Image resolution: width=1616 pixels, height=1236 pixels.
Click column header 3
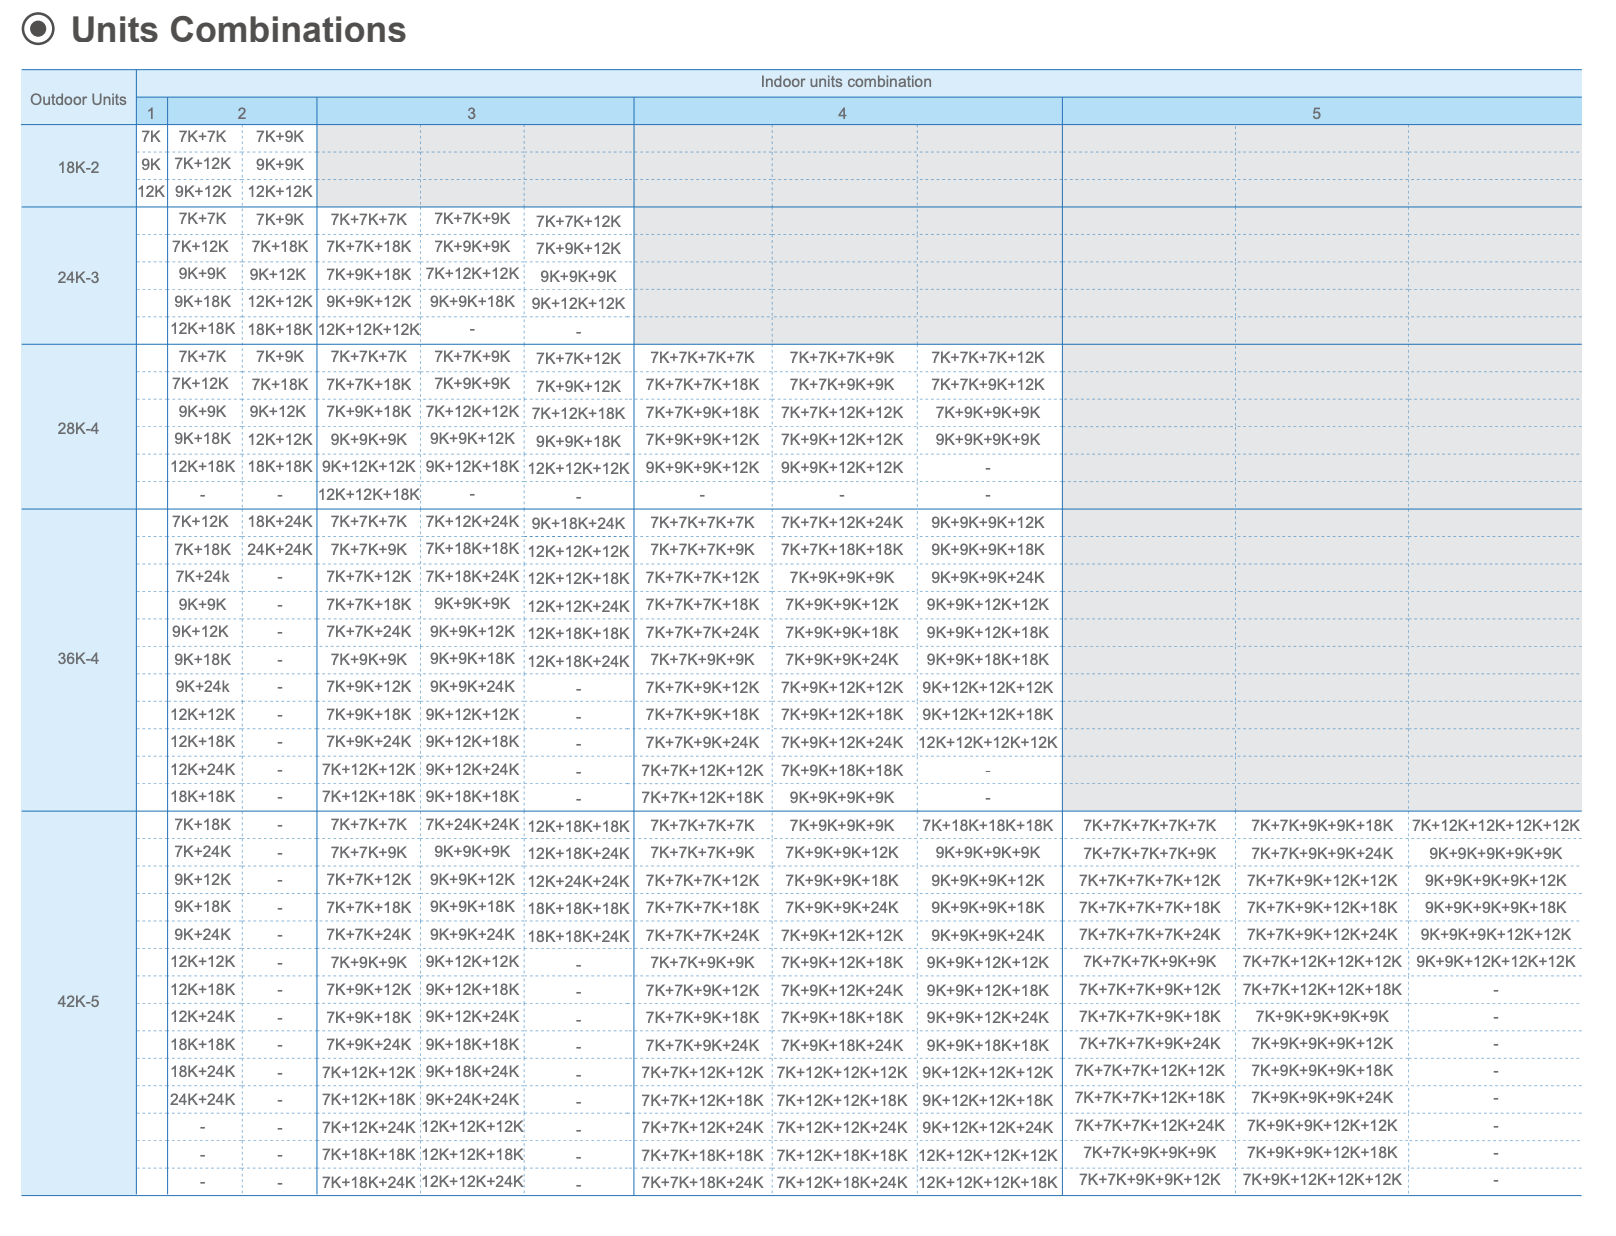click(471, 113)
